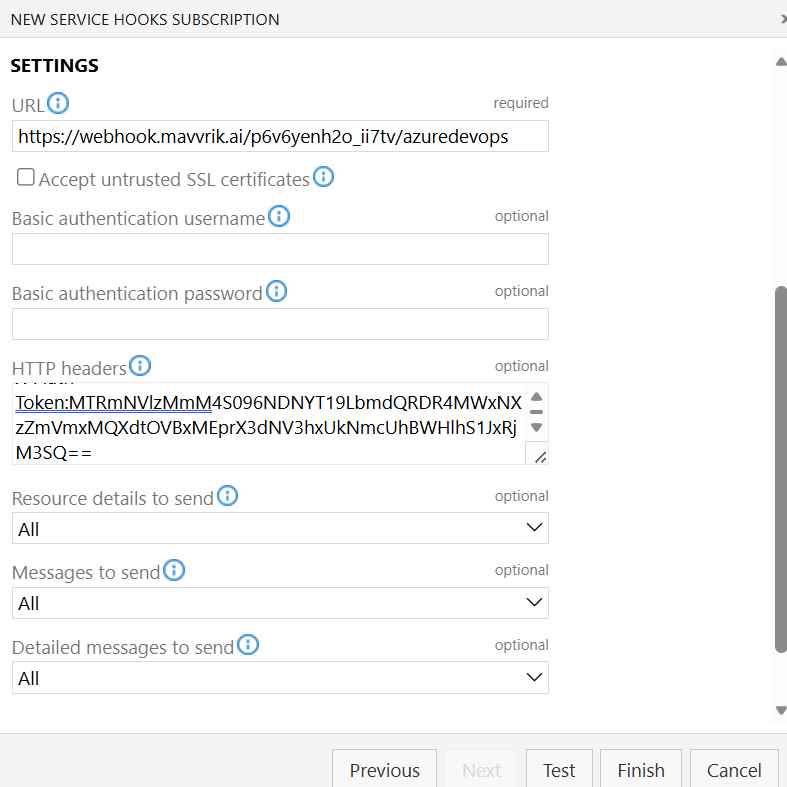The height and width of the screenshot is (787, 787).
Task: Click info icon beside Accept untrusted SSL certificates
Action: 323,178
